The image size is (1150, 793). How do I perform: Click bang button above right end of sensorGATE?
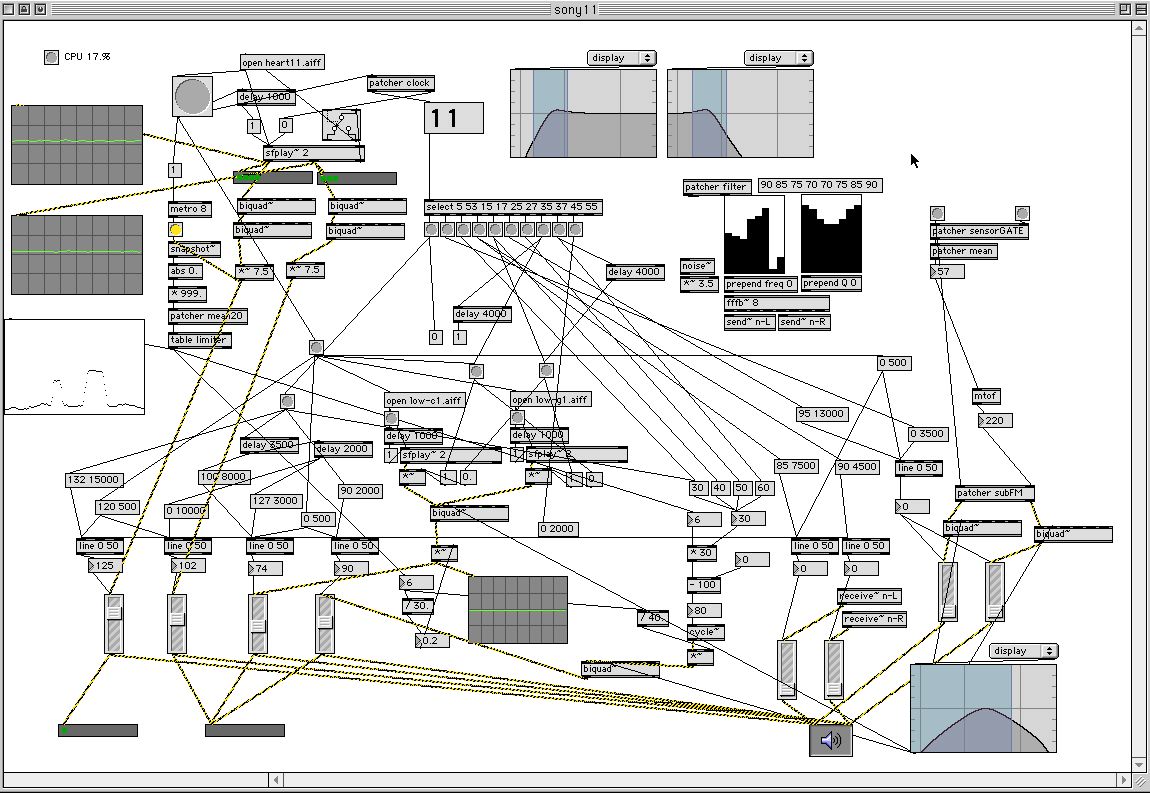tap(1022, 213)
